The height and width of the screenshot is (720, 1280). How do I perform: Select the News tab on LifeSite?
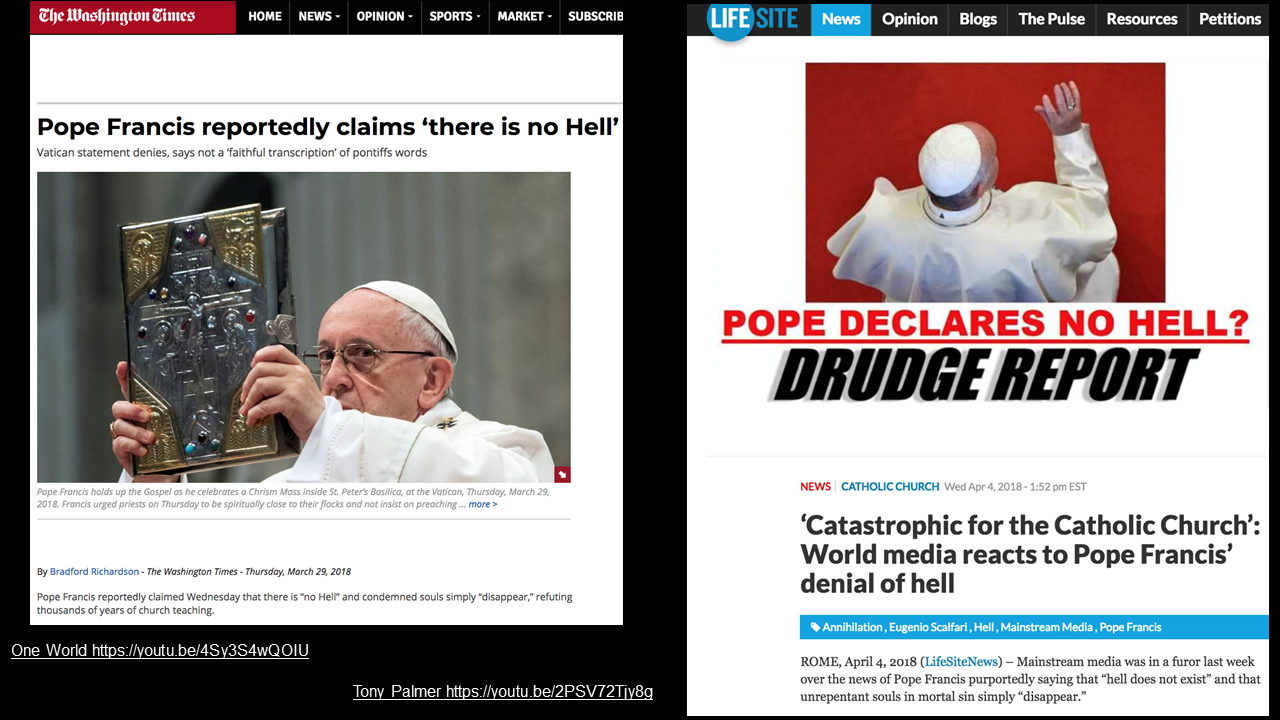[841, 19]
